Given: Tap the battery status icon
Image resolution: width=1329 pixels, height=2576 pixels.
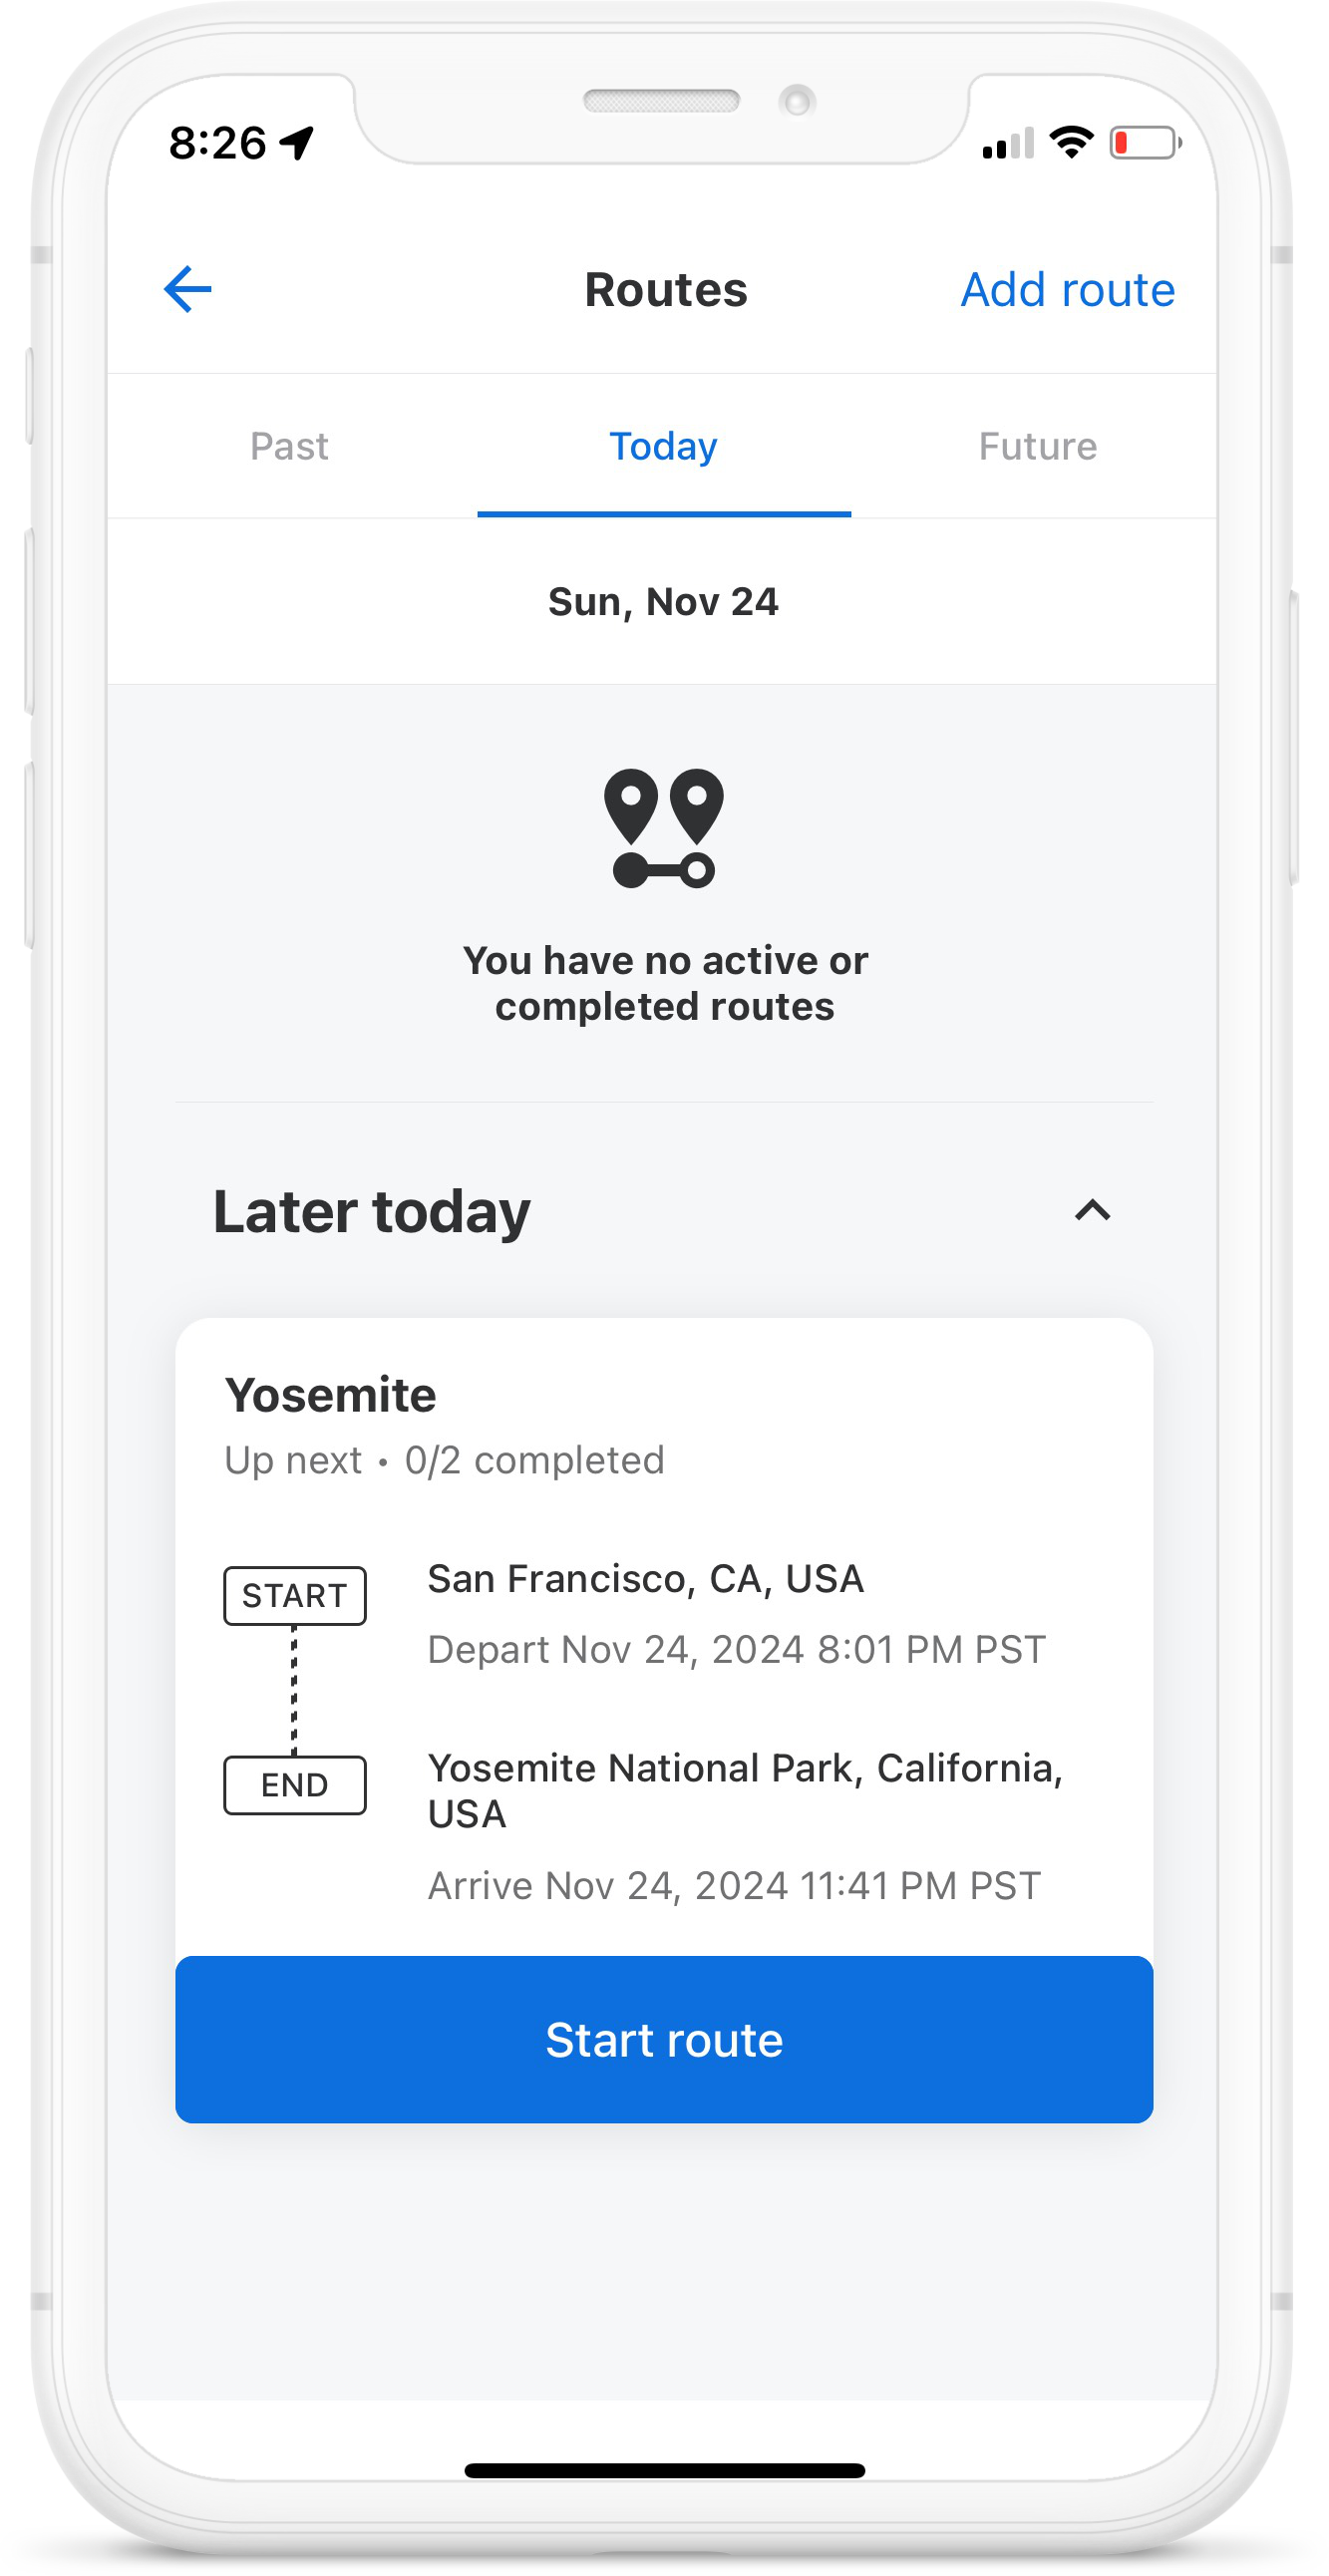Looking at the screenshot, I should point(1145,143).
